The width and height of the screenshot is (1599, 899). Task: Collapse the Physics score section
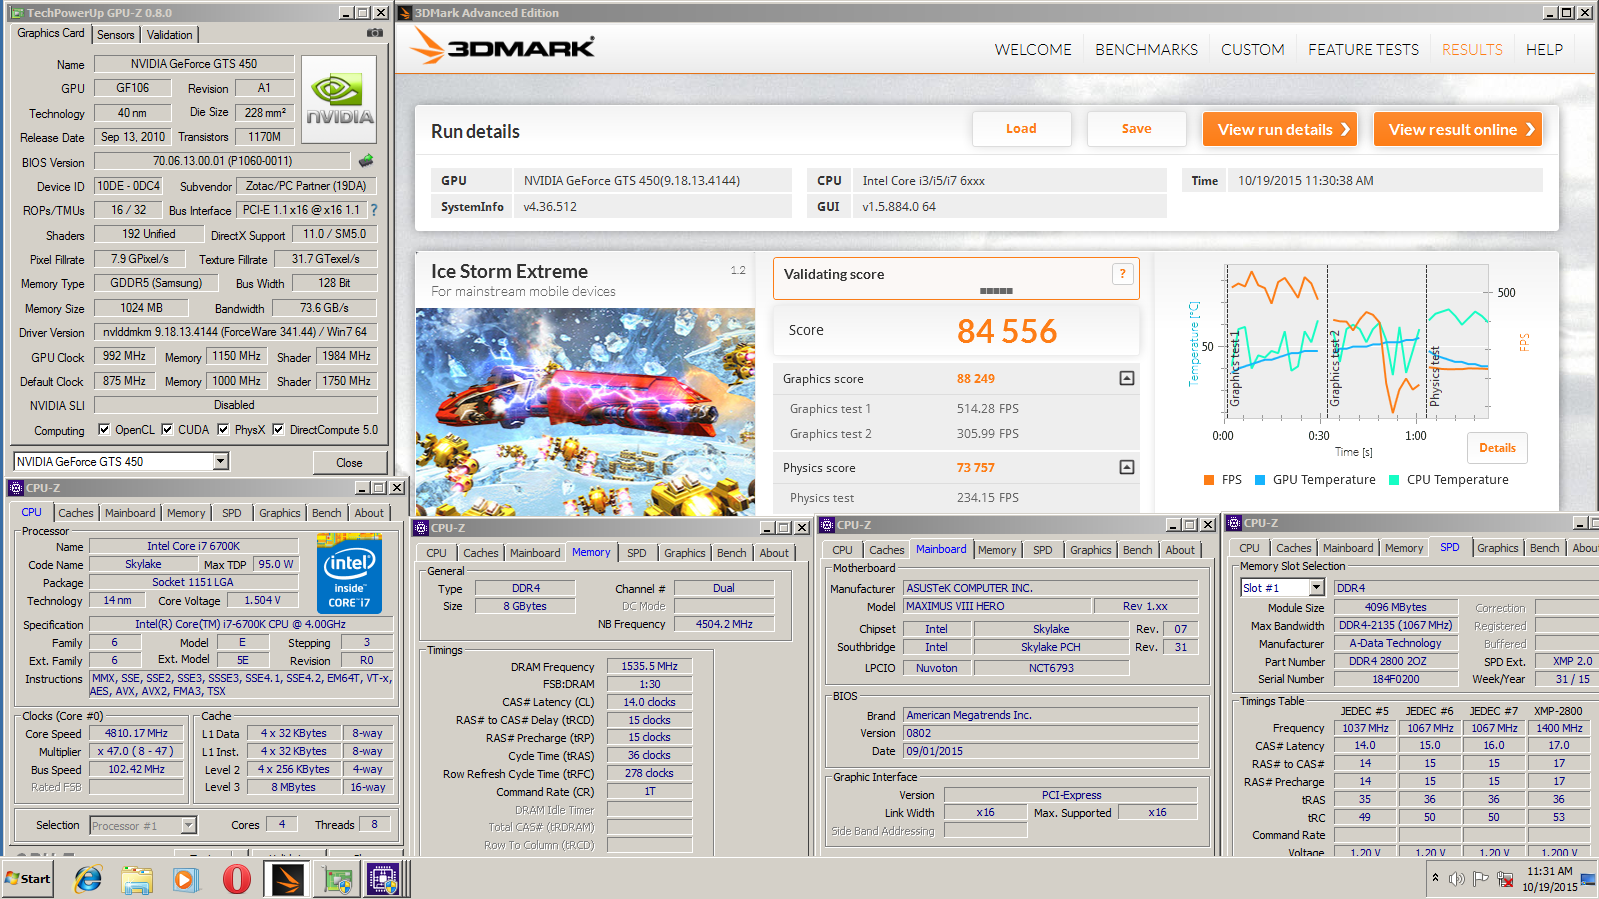(1126, 467)
